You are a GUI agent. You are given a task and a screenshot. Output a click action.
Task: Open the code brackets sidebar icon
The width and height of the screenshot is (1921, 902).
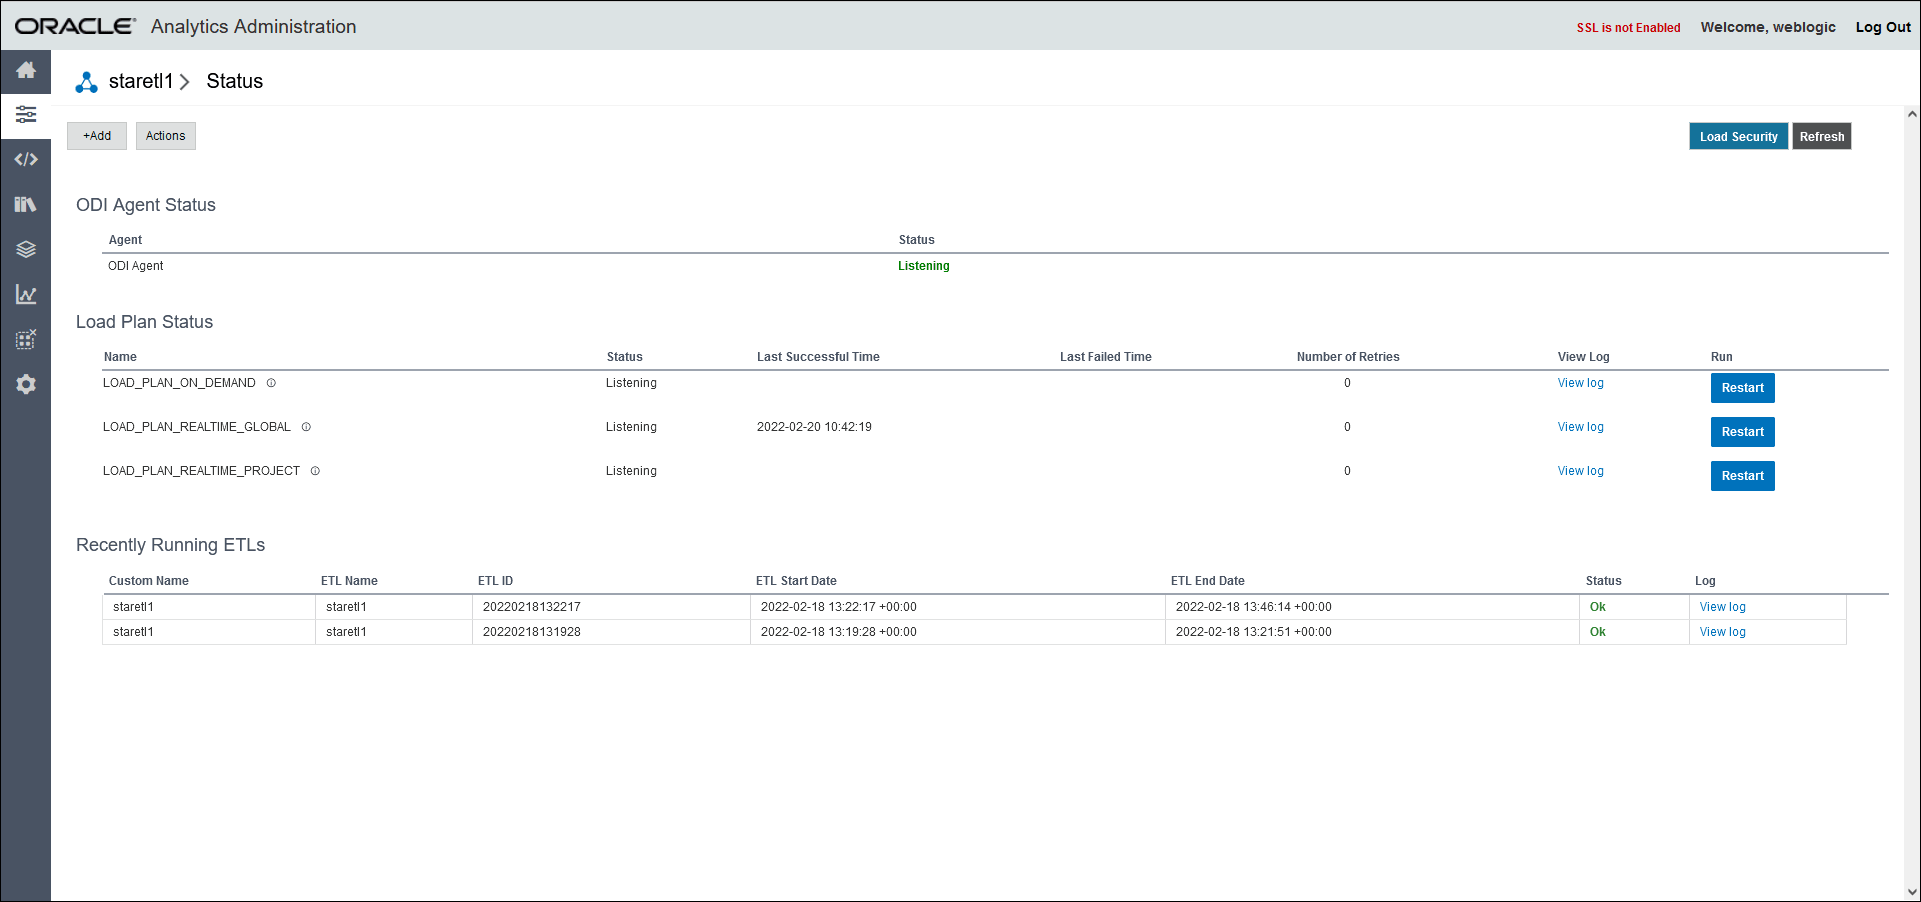(26, 159)
